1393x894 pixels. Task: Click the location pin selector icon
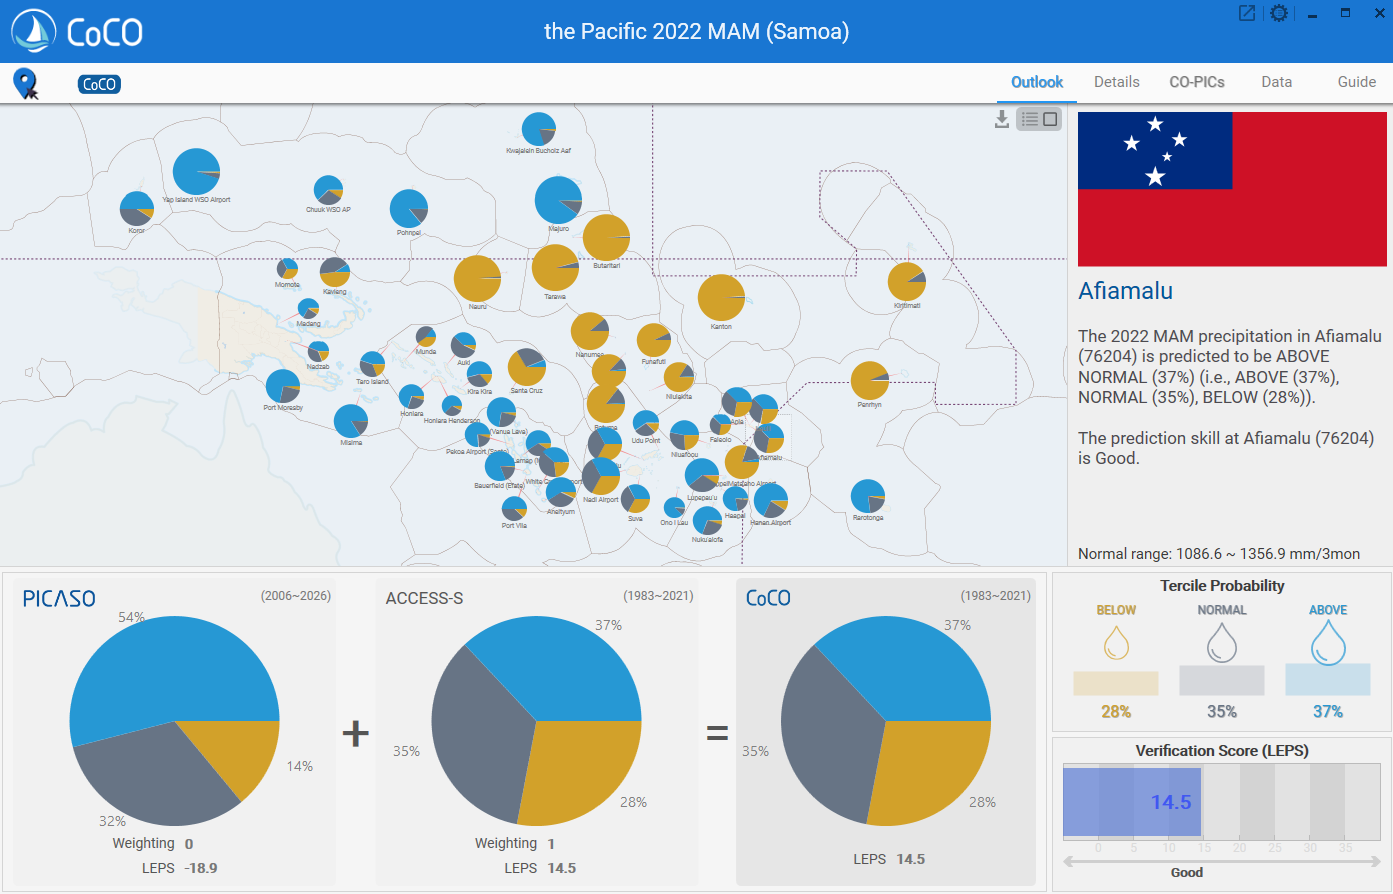coord(25,84)
